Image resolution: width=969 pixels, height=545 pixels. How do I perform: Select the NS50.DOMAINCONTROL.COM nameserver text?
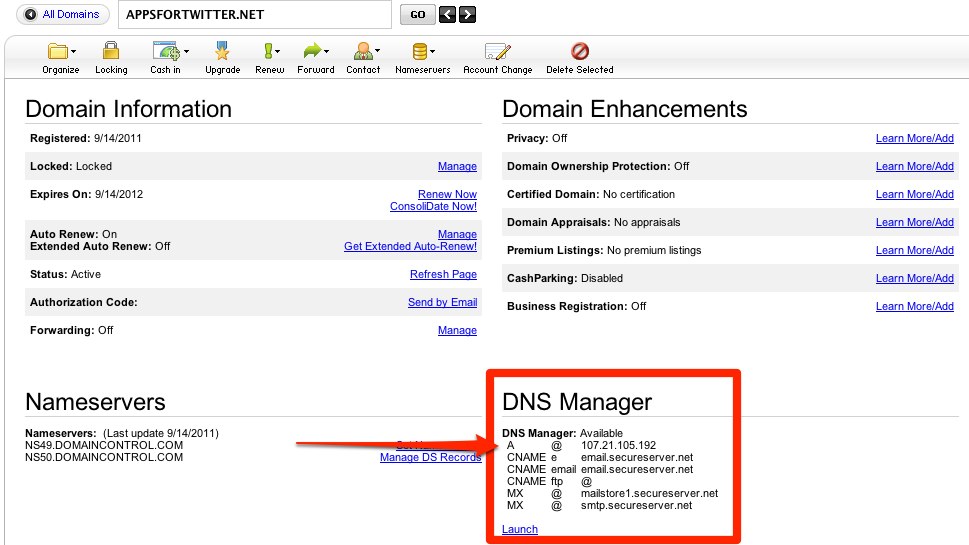(x=104, y=457)
